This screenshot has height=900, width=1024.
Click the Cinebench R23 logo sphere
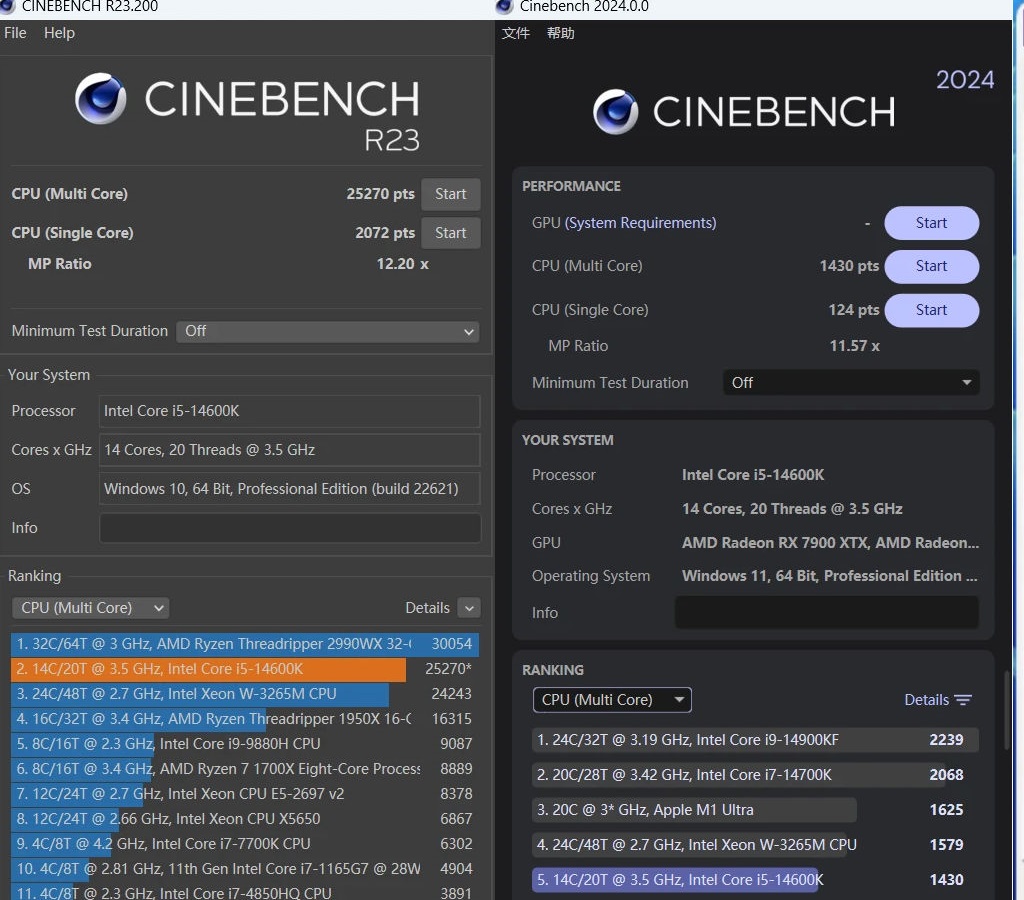coord(100,99)
